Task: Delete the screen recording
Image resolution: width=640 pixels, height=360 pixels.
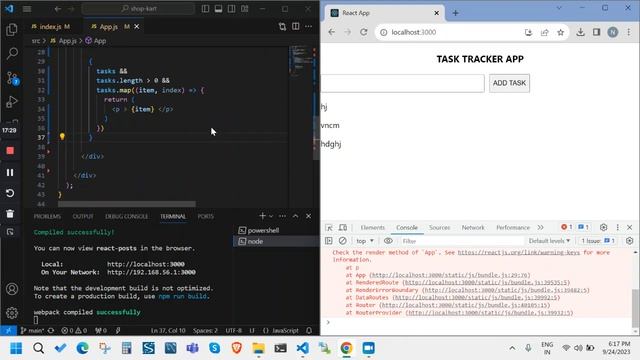Action: pyautogui.click(x=10, y=213)
